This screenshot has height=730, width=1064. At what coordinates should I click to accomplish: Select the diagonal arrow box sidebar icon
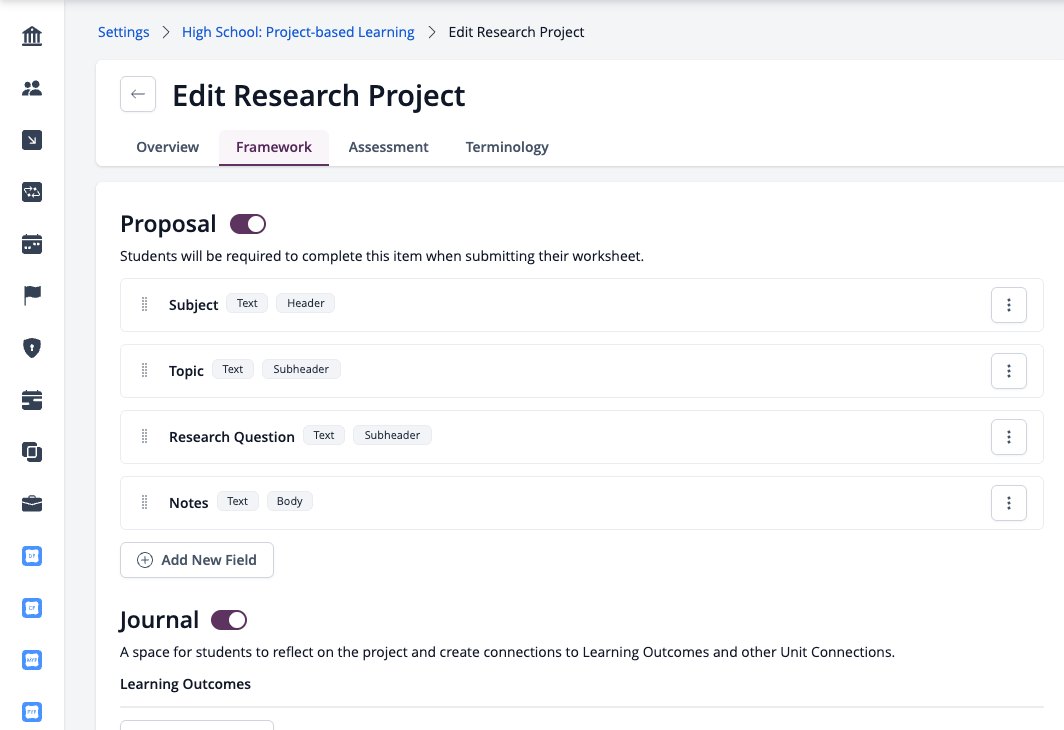click(x=32, y=140)
